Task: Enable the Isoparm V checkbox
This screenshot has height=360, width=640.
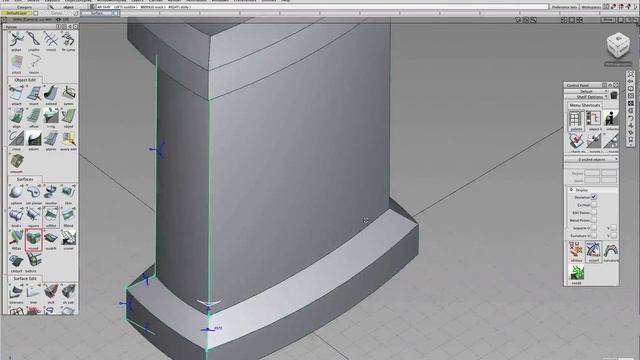Action: click(613, 228)
